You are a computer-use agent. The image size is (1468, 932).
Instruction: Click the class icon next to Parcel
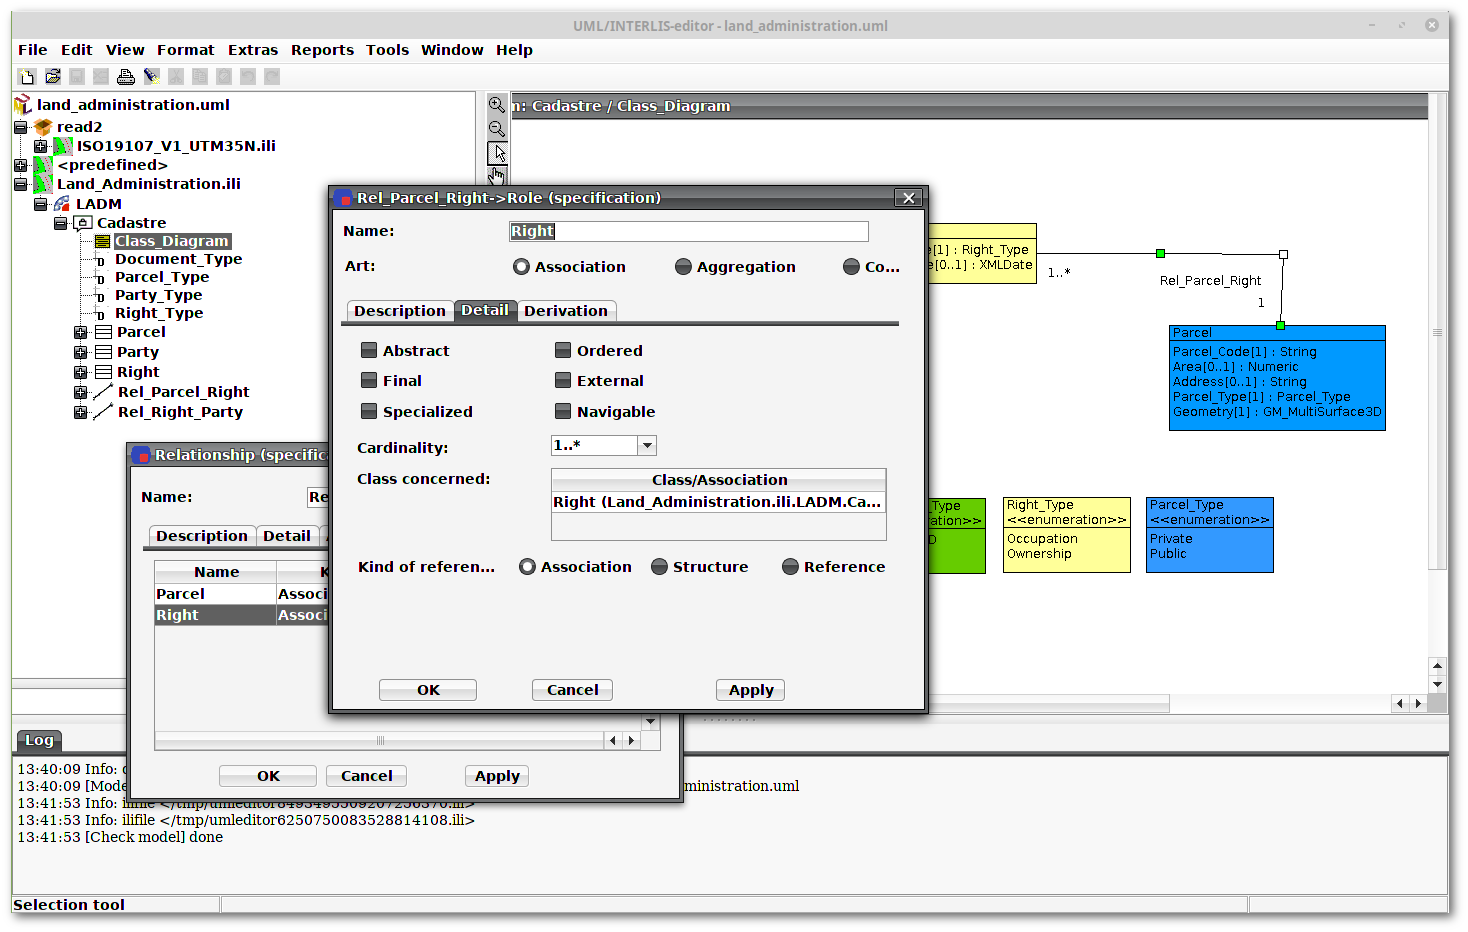point(103,332)
